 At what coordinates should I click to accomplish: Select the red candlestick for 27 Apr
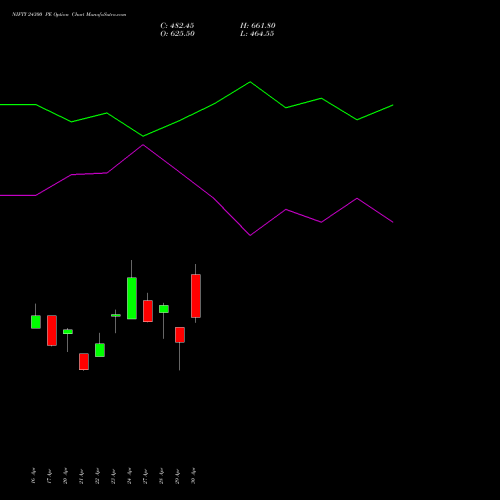tap(148, 311)
